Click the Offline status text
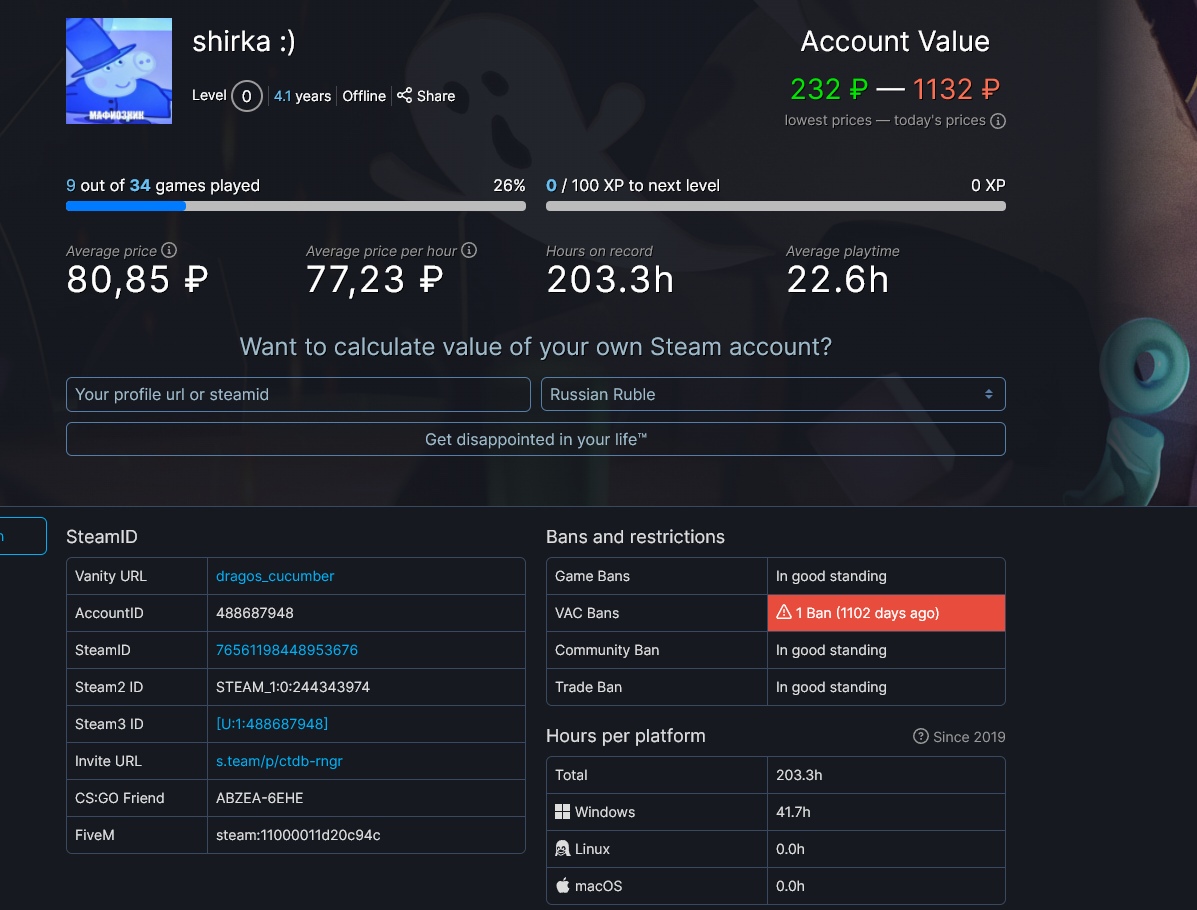Screen dimensions: 1197x910 click(364, 95)
